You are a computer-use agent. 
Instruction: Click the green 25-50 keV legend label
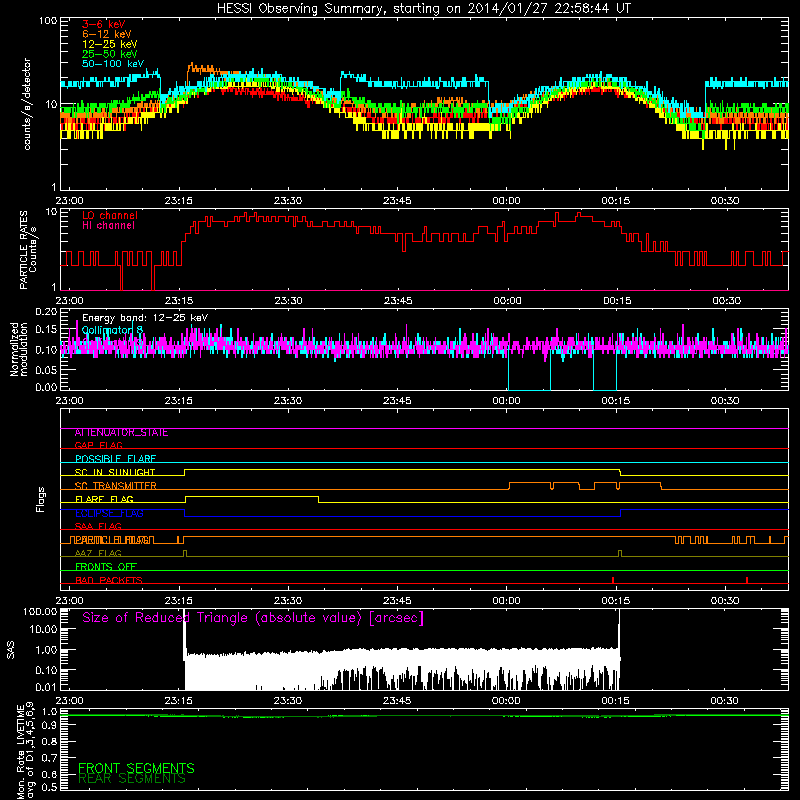[x=110, y=54]
